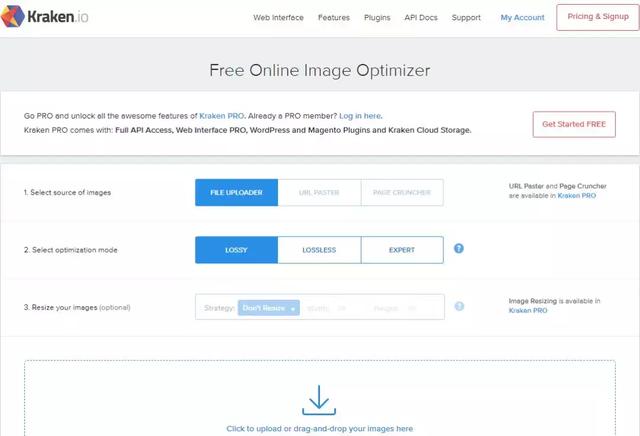The width and height of the screenshot is (640, 436).
Task: Click the Log in here link
Action: point(360,116)
